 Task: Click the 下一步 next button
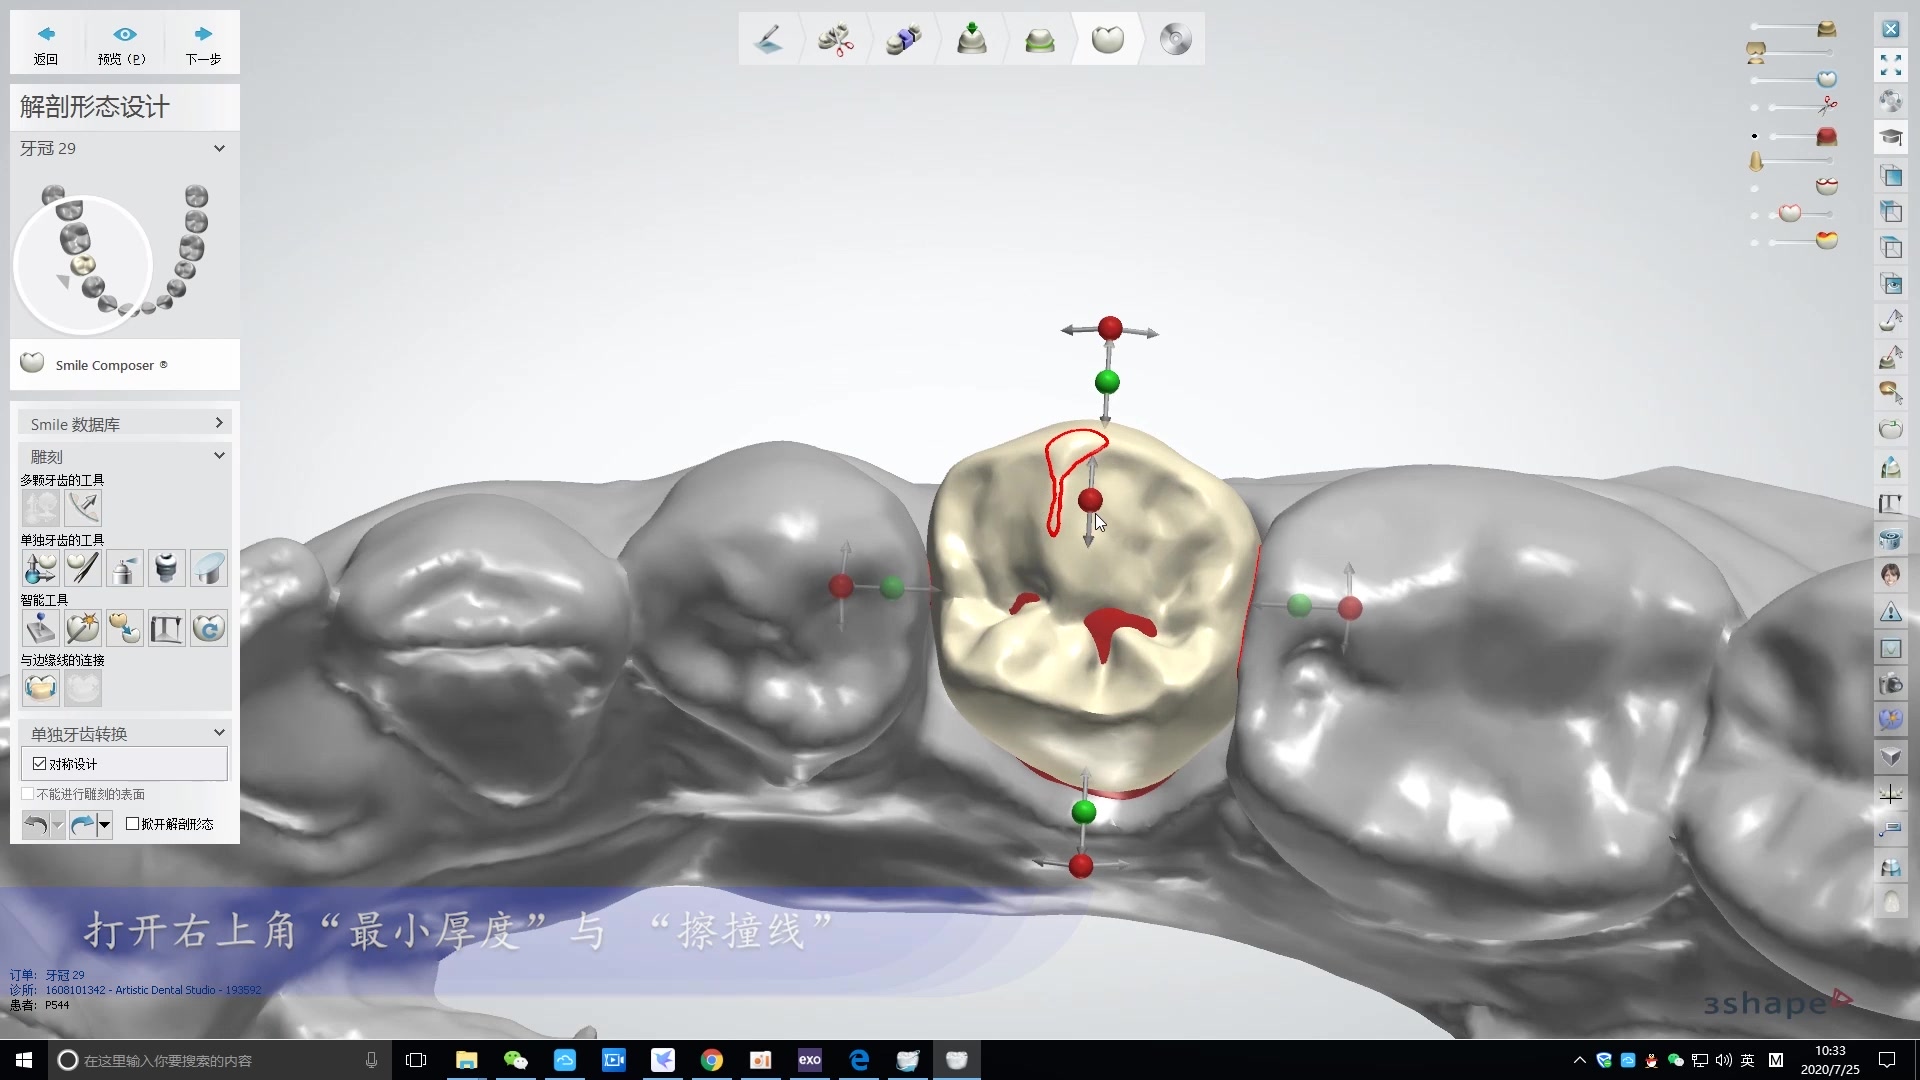[x=203, y=44]
